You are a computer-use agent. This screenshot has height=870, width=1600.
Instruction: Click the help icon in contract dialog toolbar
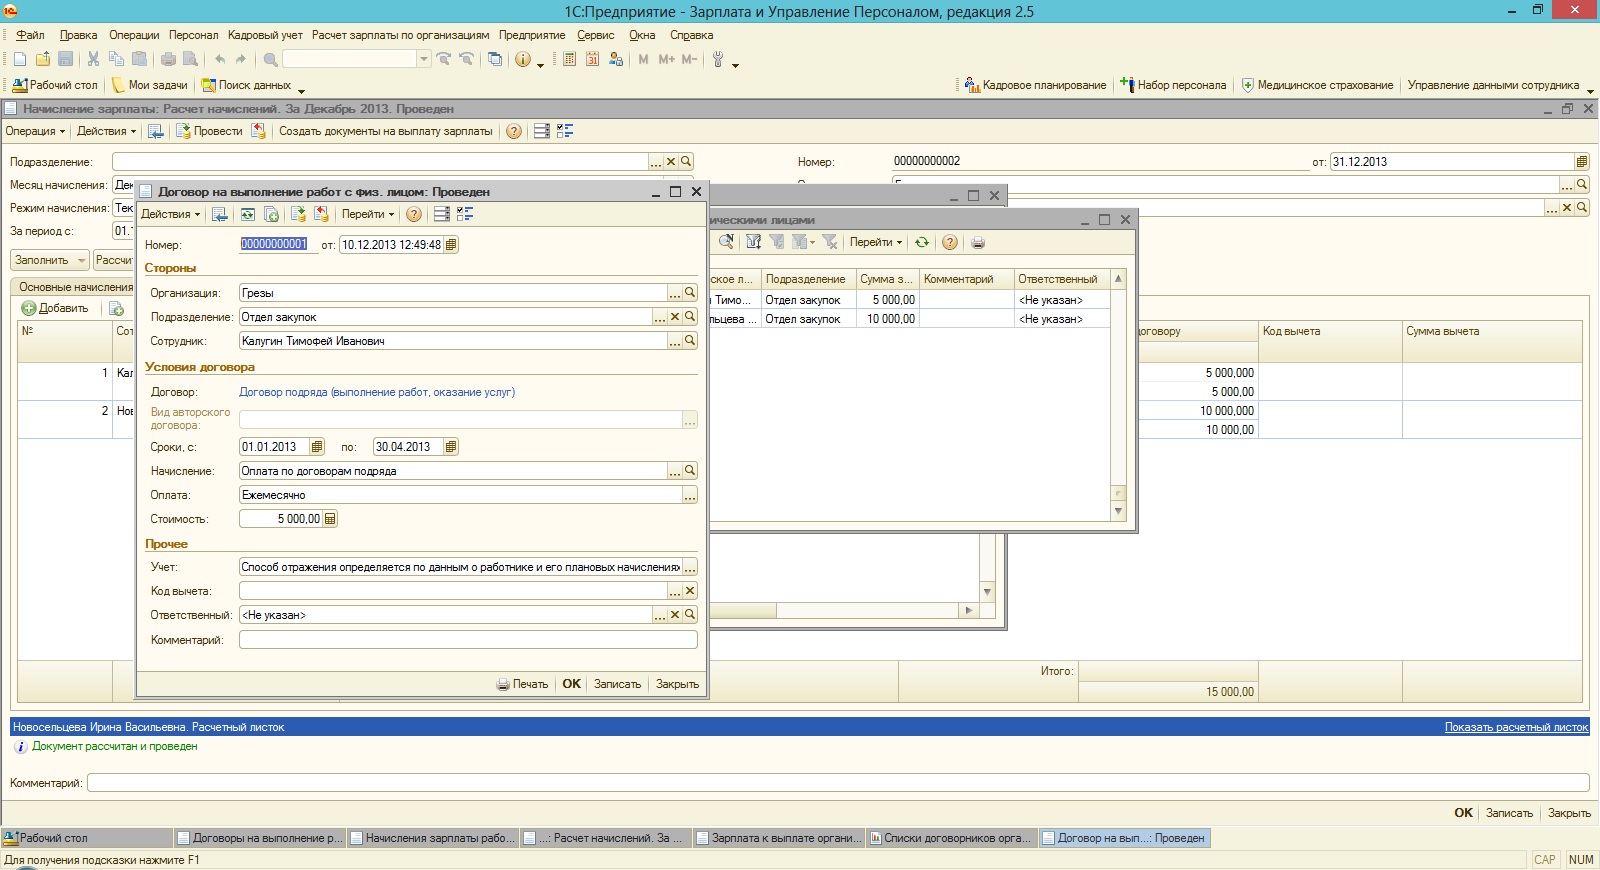(414, 214)
